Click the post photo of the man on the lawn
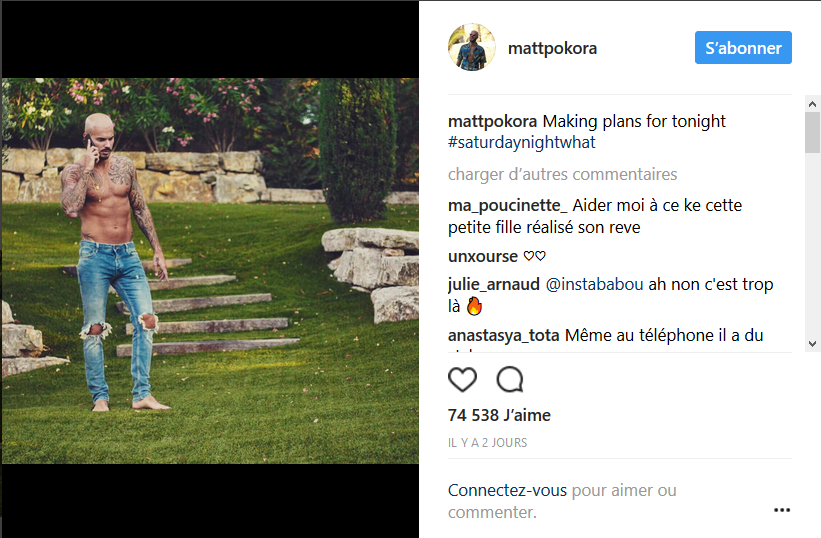821x538 pixels. tap(210, 270)
